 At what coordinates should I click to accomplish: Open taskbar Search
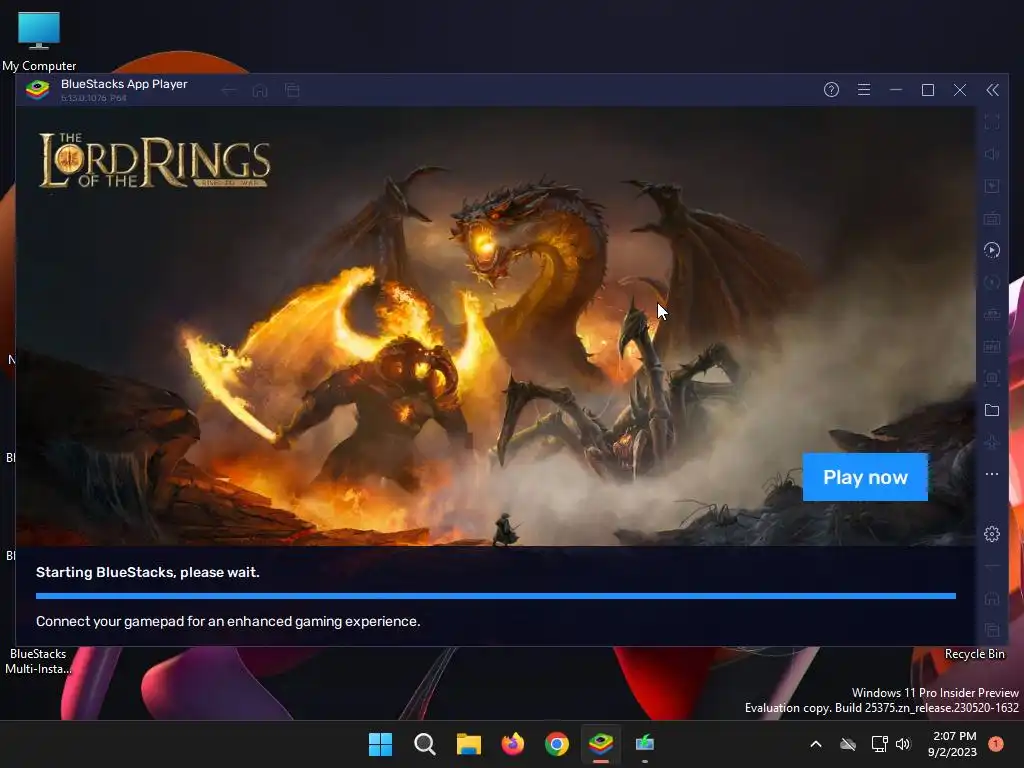tap(424, 744)
